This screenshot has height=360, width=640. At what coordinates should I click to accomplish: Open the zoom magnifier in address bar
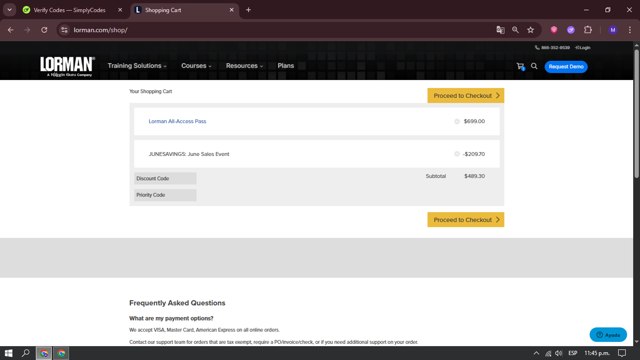[516, 30]
